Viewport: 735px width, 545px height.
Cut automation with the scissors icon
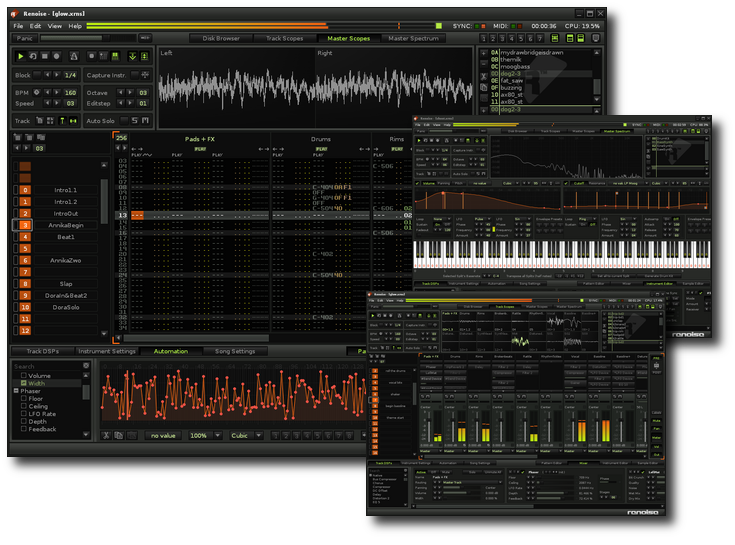(x=106, y=435)
